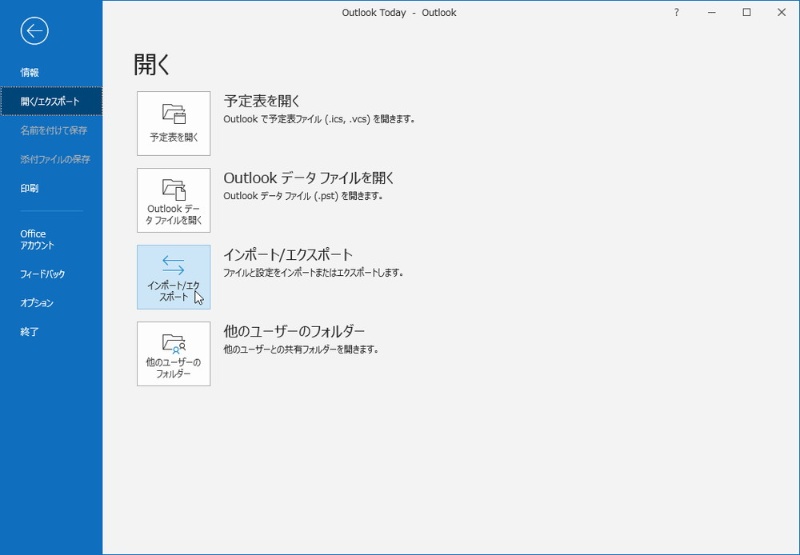Click the Outlook データ ファイルを開く heading
Screen dimensions: 800x555
tap(309, 178)
